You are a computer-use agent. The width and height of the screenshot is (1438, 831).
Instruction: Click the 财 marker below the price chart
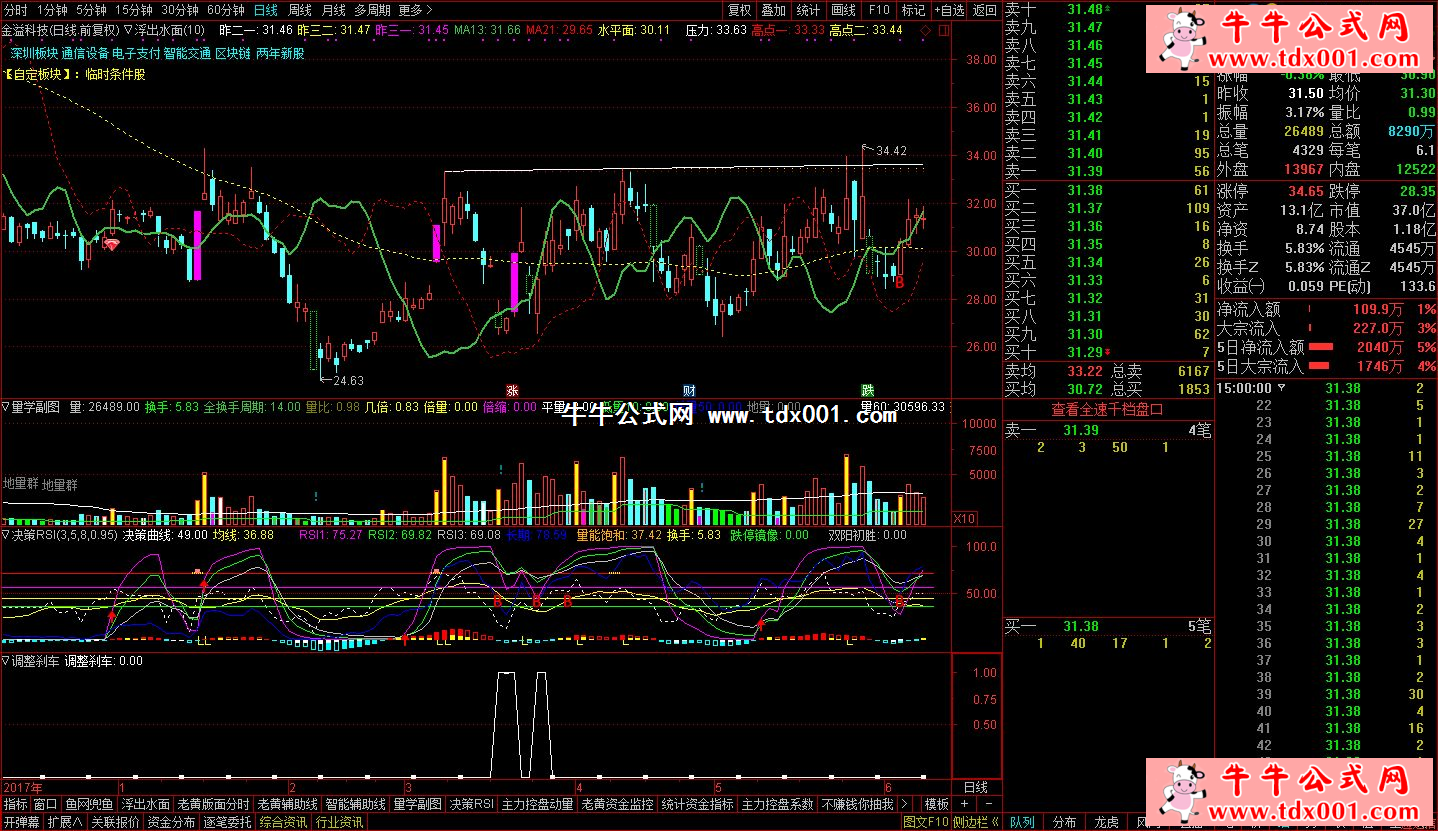tap(689, 390)
